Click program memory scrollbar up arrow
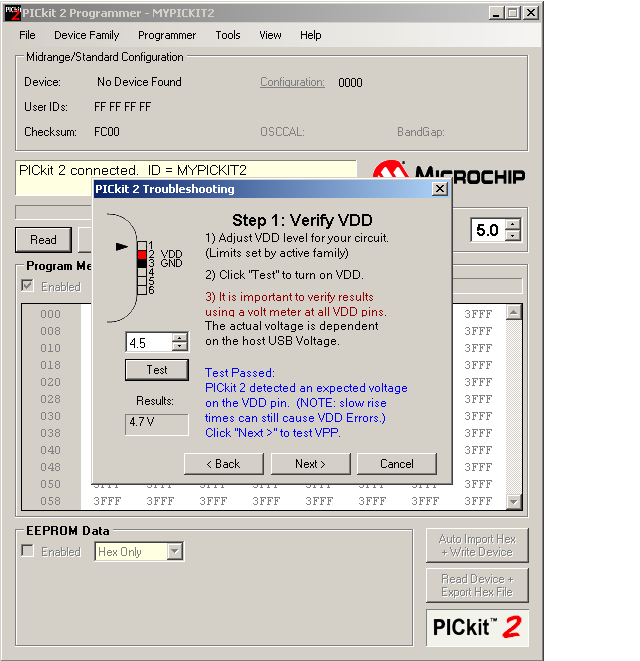 click(514, 312)
